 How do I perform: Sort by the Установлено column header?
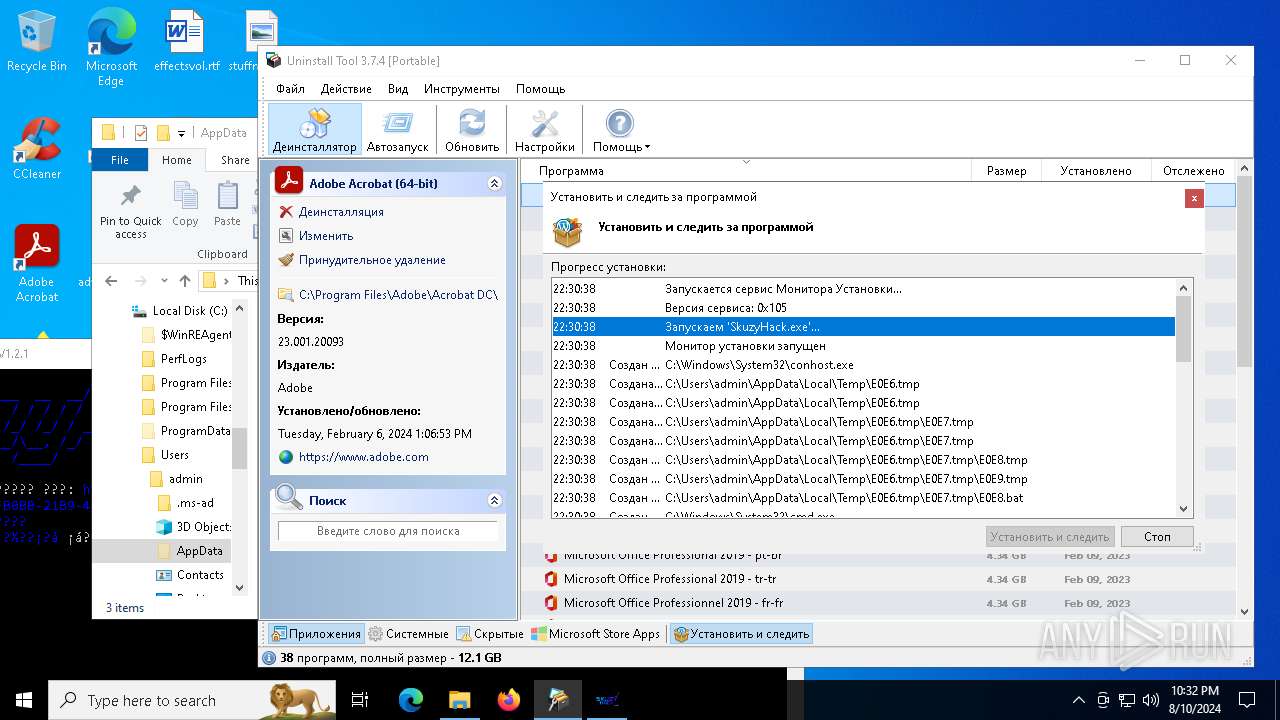(x=1096, y=171)
